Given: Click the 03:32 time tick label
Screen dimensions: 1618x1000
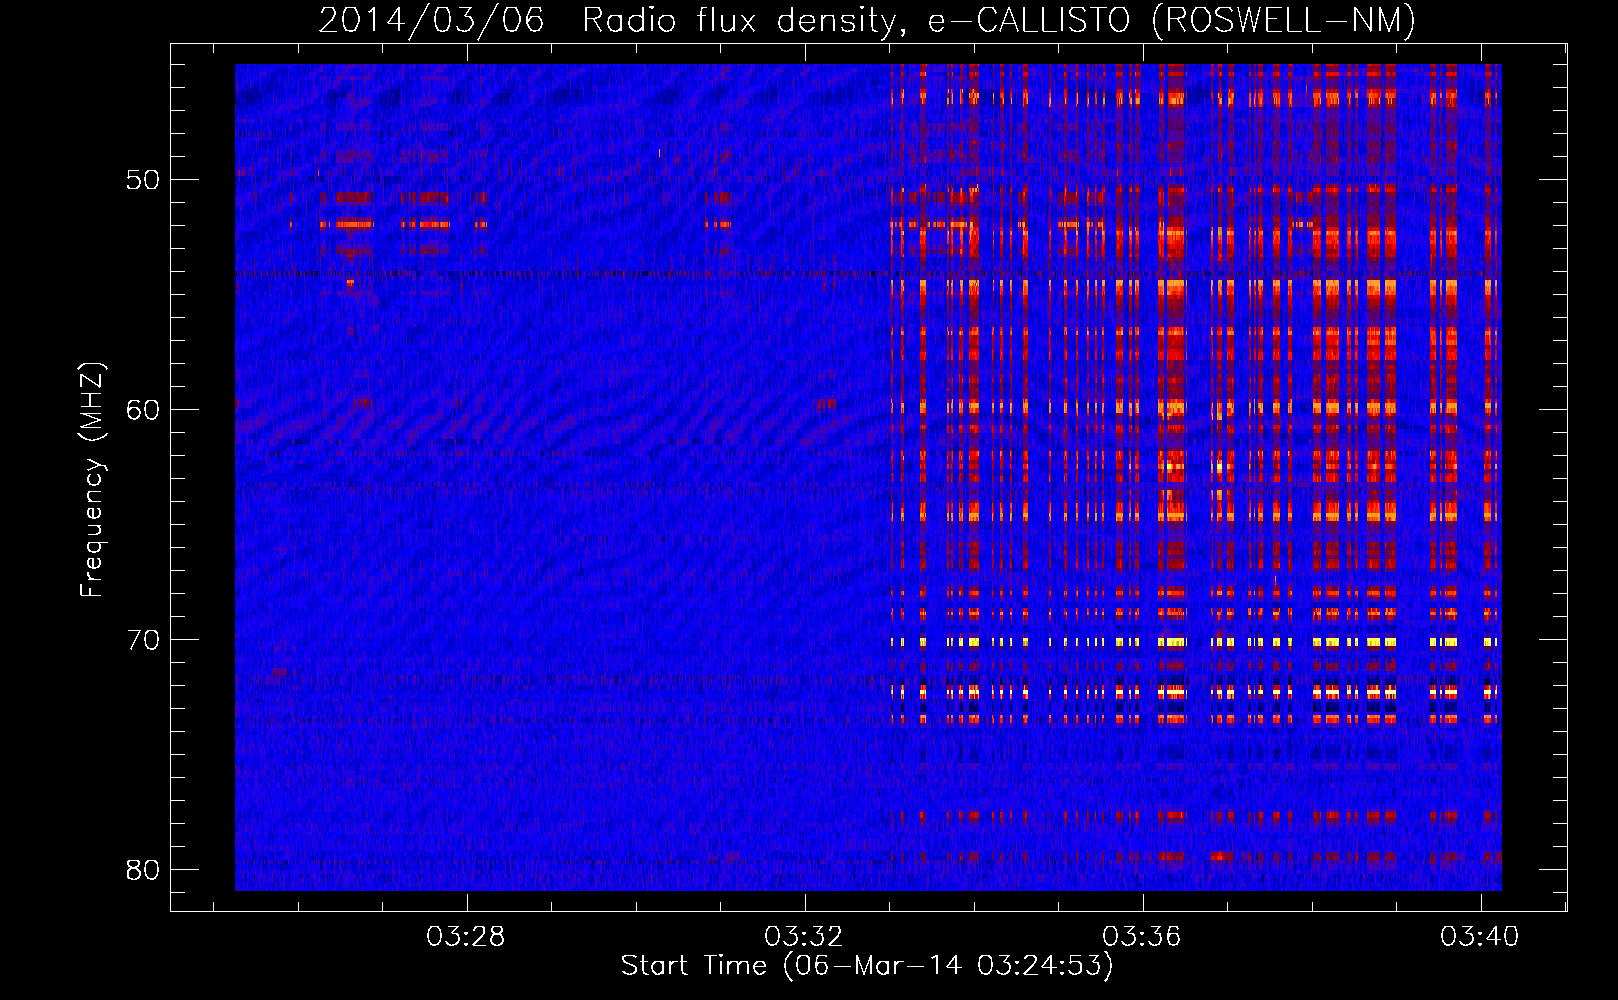Looking at the screenshot, I should (x=804, y=937).
